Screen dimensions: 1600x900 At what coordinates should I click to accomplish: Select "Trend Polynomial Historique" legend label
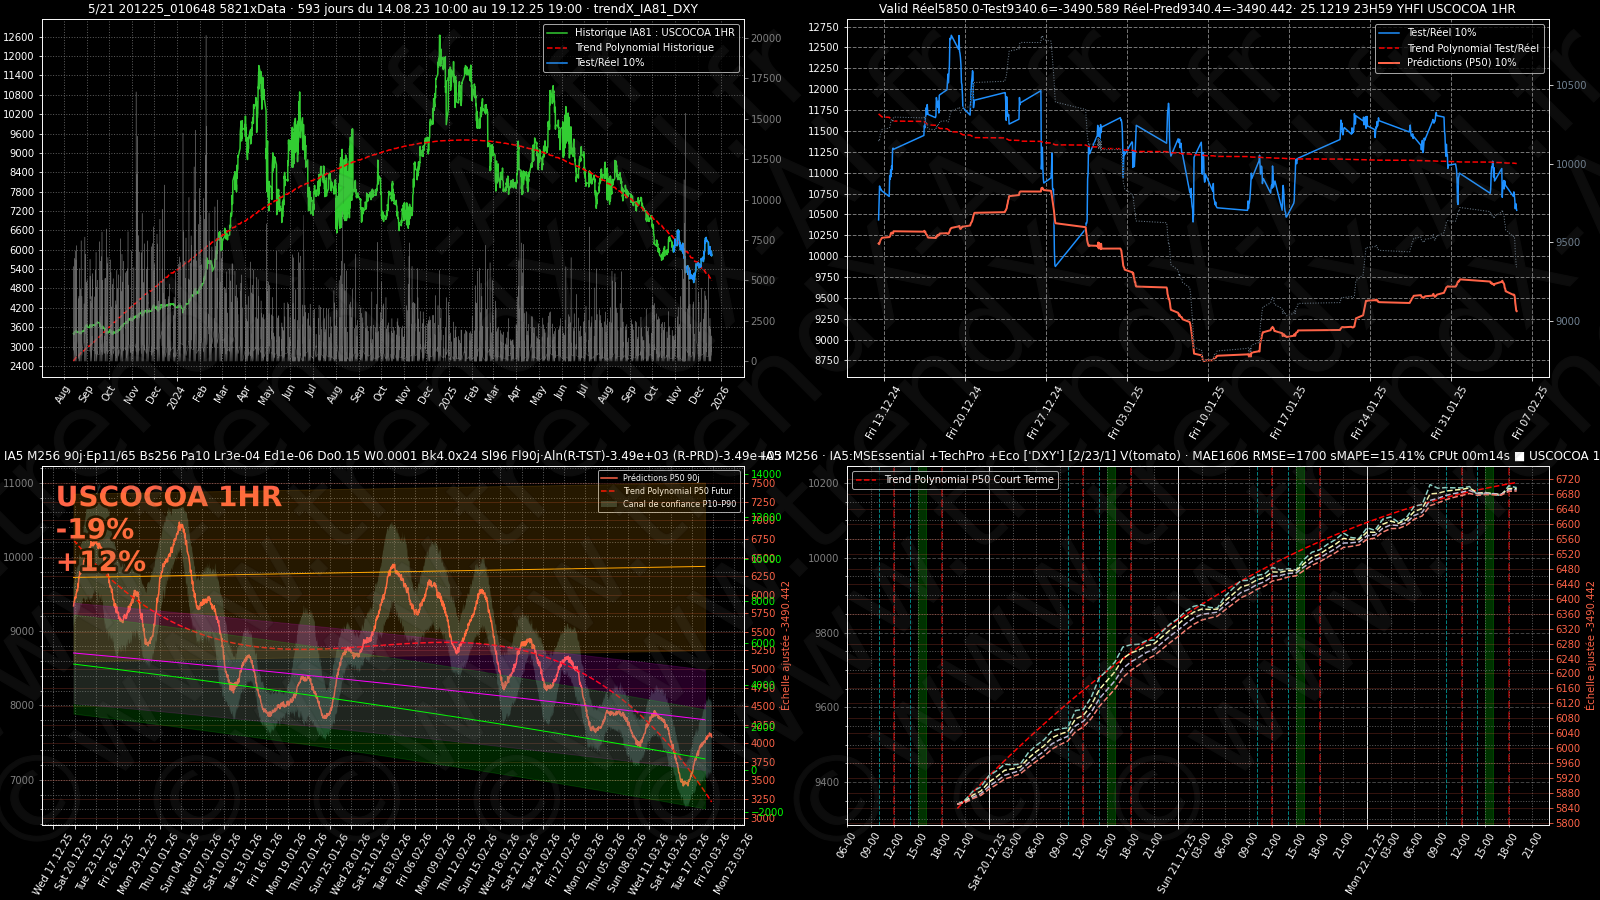(644, 48)
